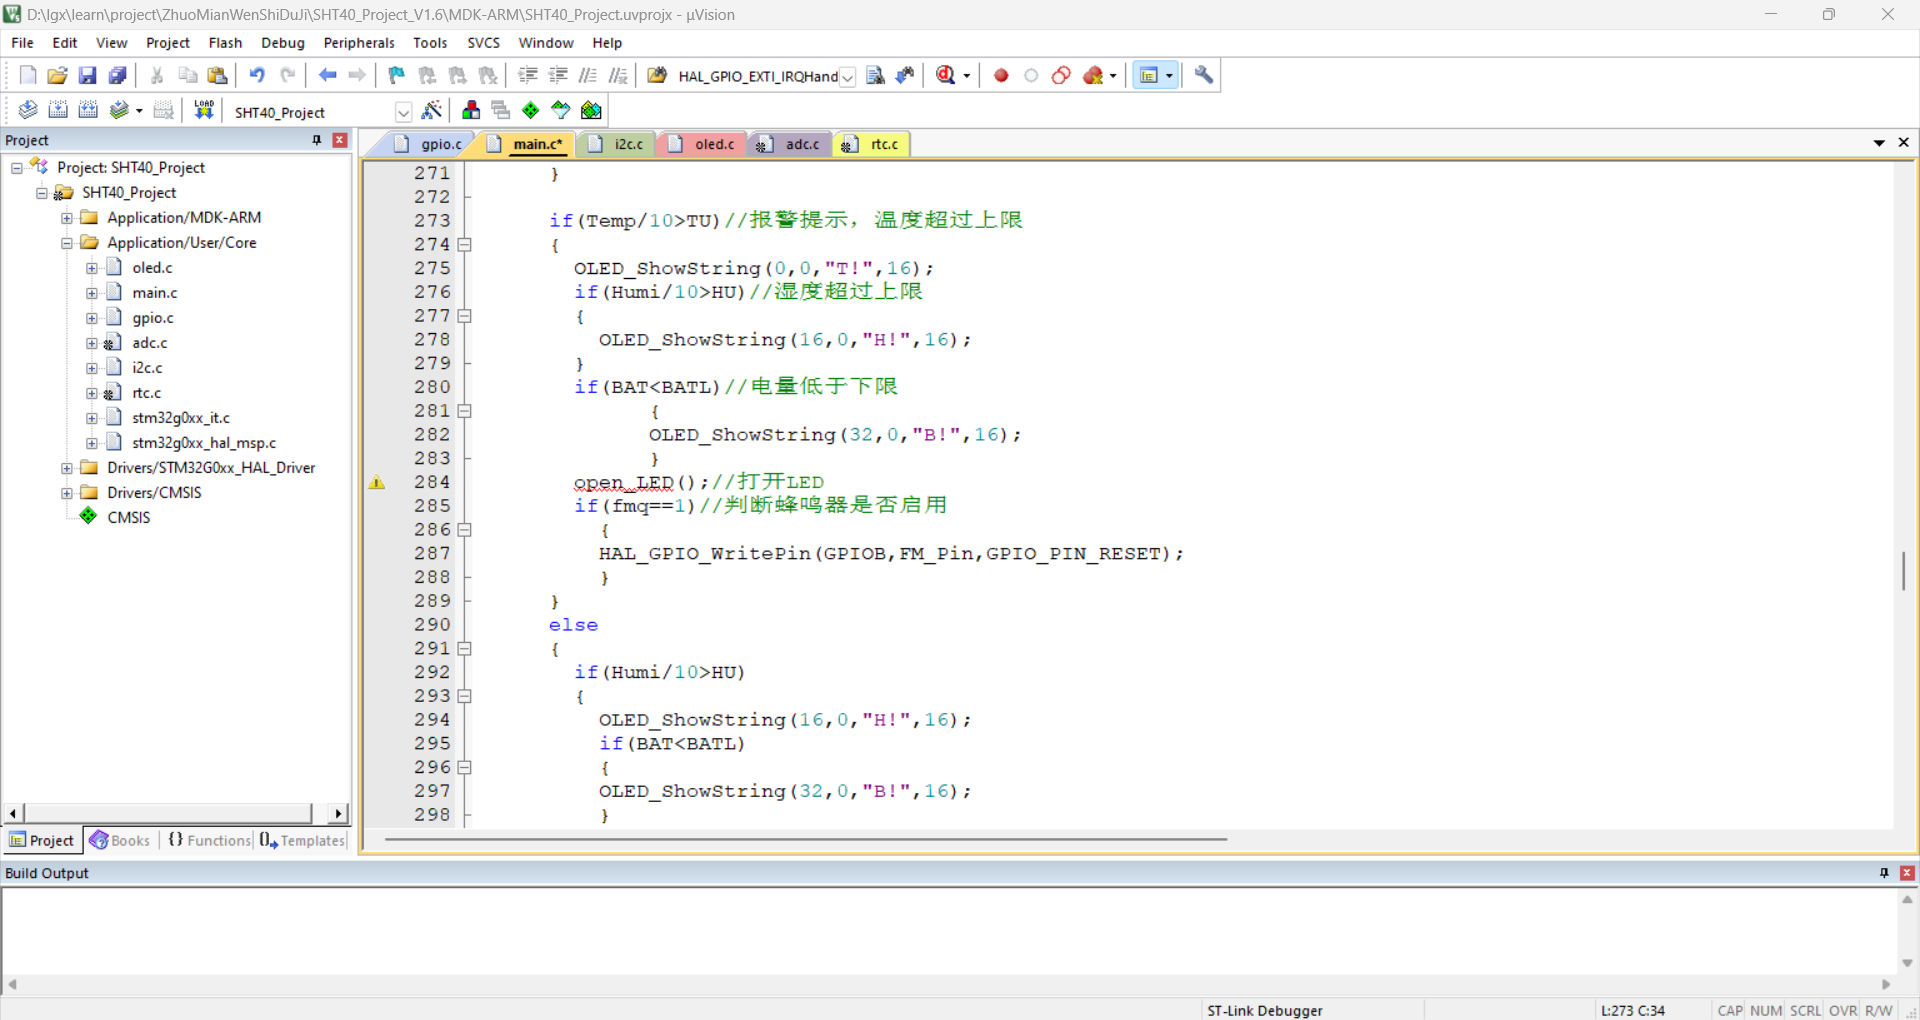Viewport: 1920px width, 1020px height.
Task: Pin the Build Output panel
Action: [1884, 873]
